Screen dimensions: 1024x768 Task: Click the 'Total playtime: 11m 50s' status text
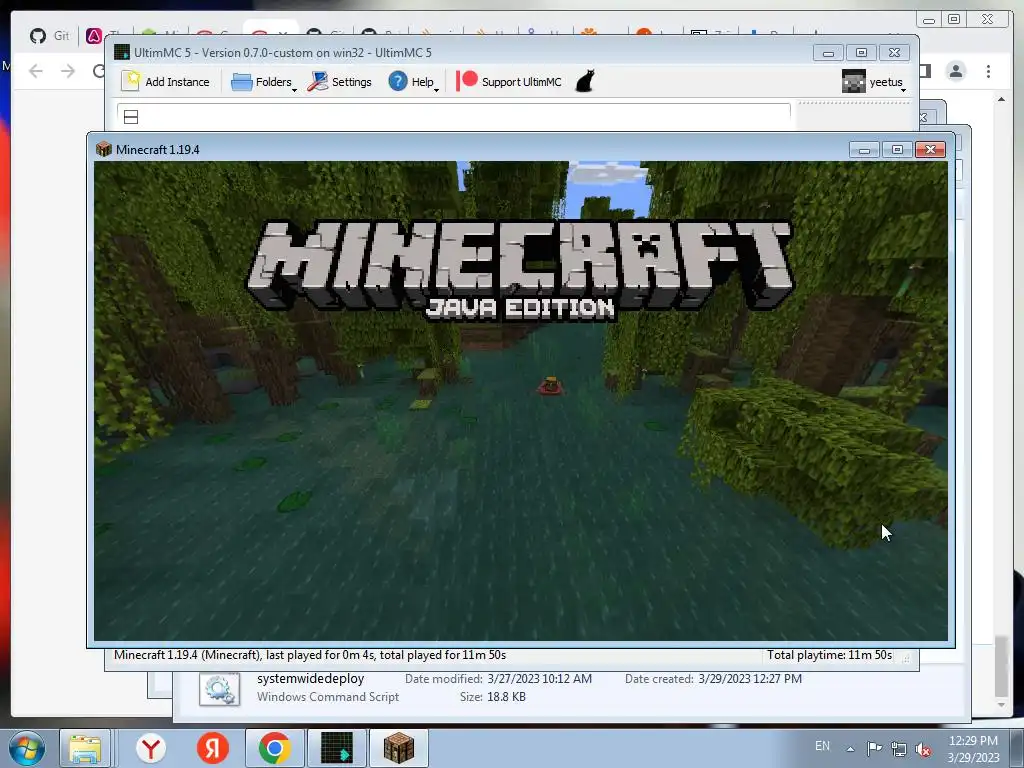(829, 655)
